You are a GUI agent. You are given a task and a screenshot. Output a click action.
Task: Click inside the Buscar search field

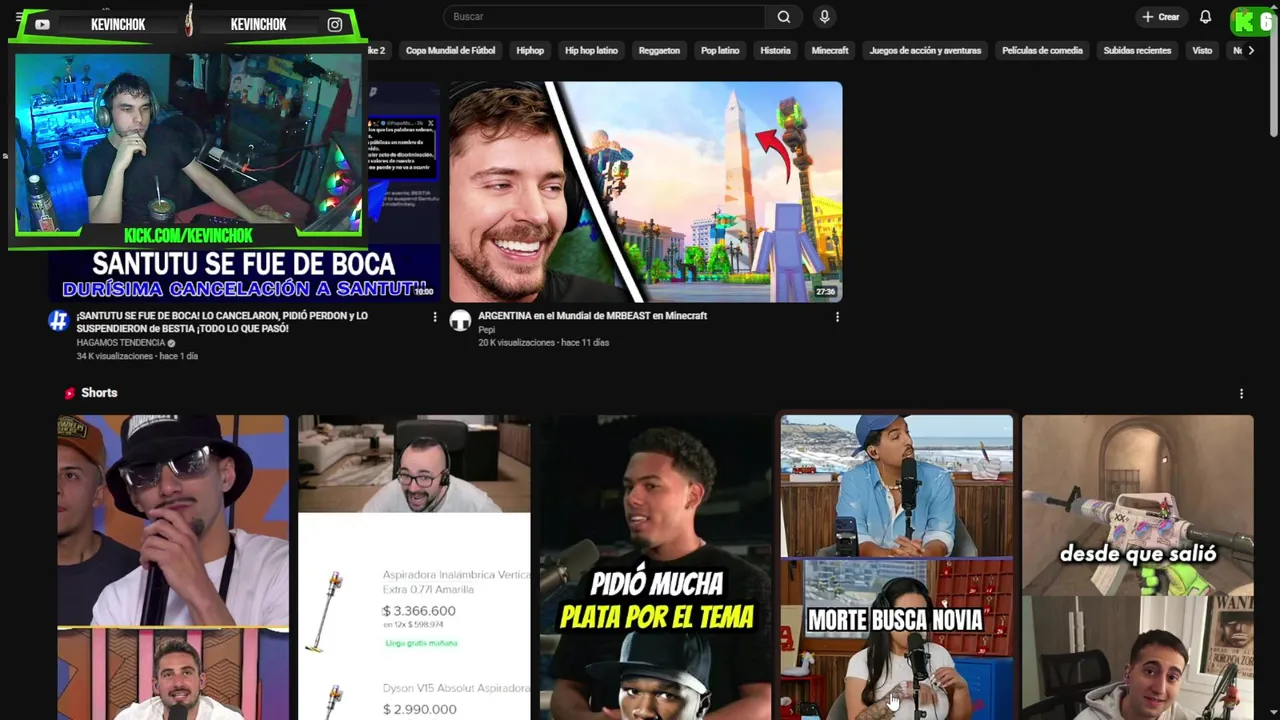pyautogui.click(x=604, y=17)
